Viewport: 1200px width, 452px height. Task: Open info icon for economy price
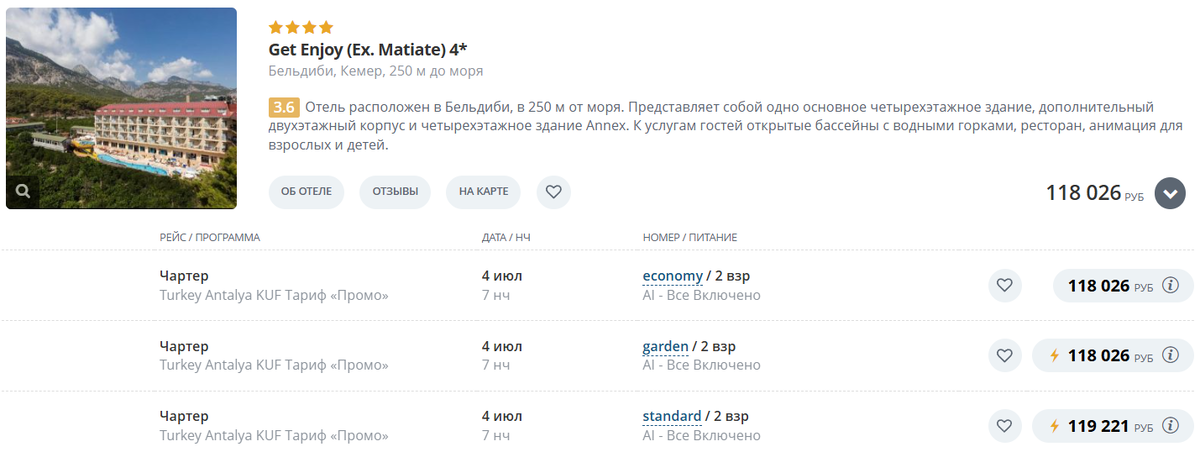[x=1171, y=286]
